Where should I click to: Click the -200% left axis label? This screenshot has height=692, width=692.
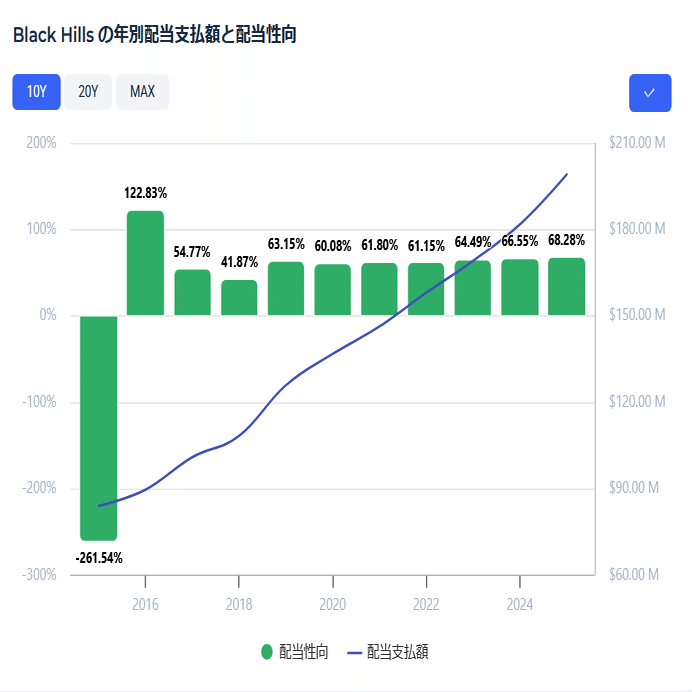[x=39, y=488]
